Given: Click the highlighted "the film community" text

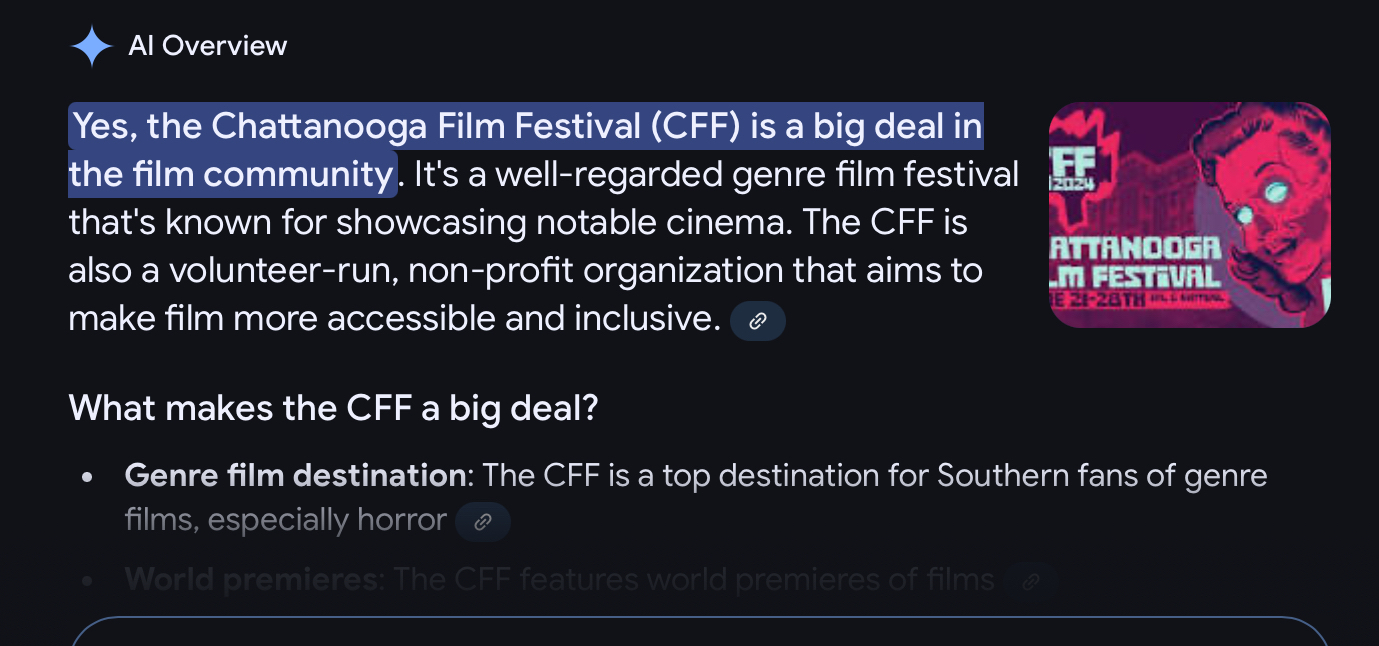Looking at the screenshot, I should click(231, 175).
